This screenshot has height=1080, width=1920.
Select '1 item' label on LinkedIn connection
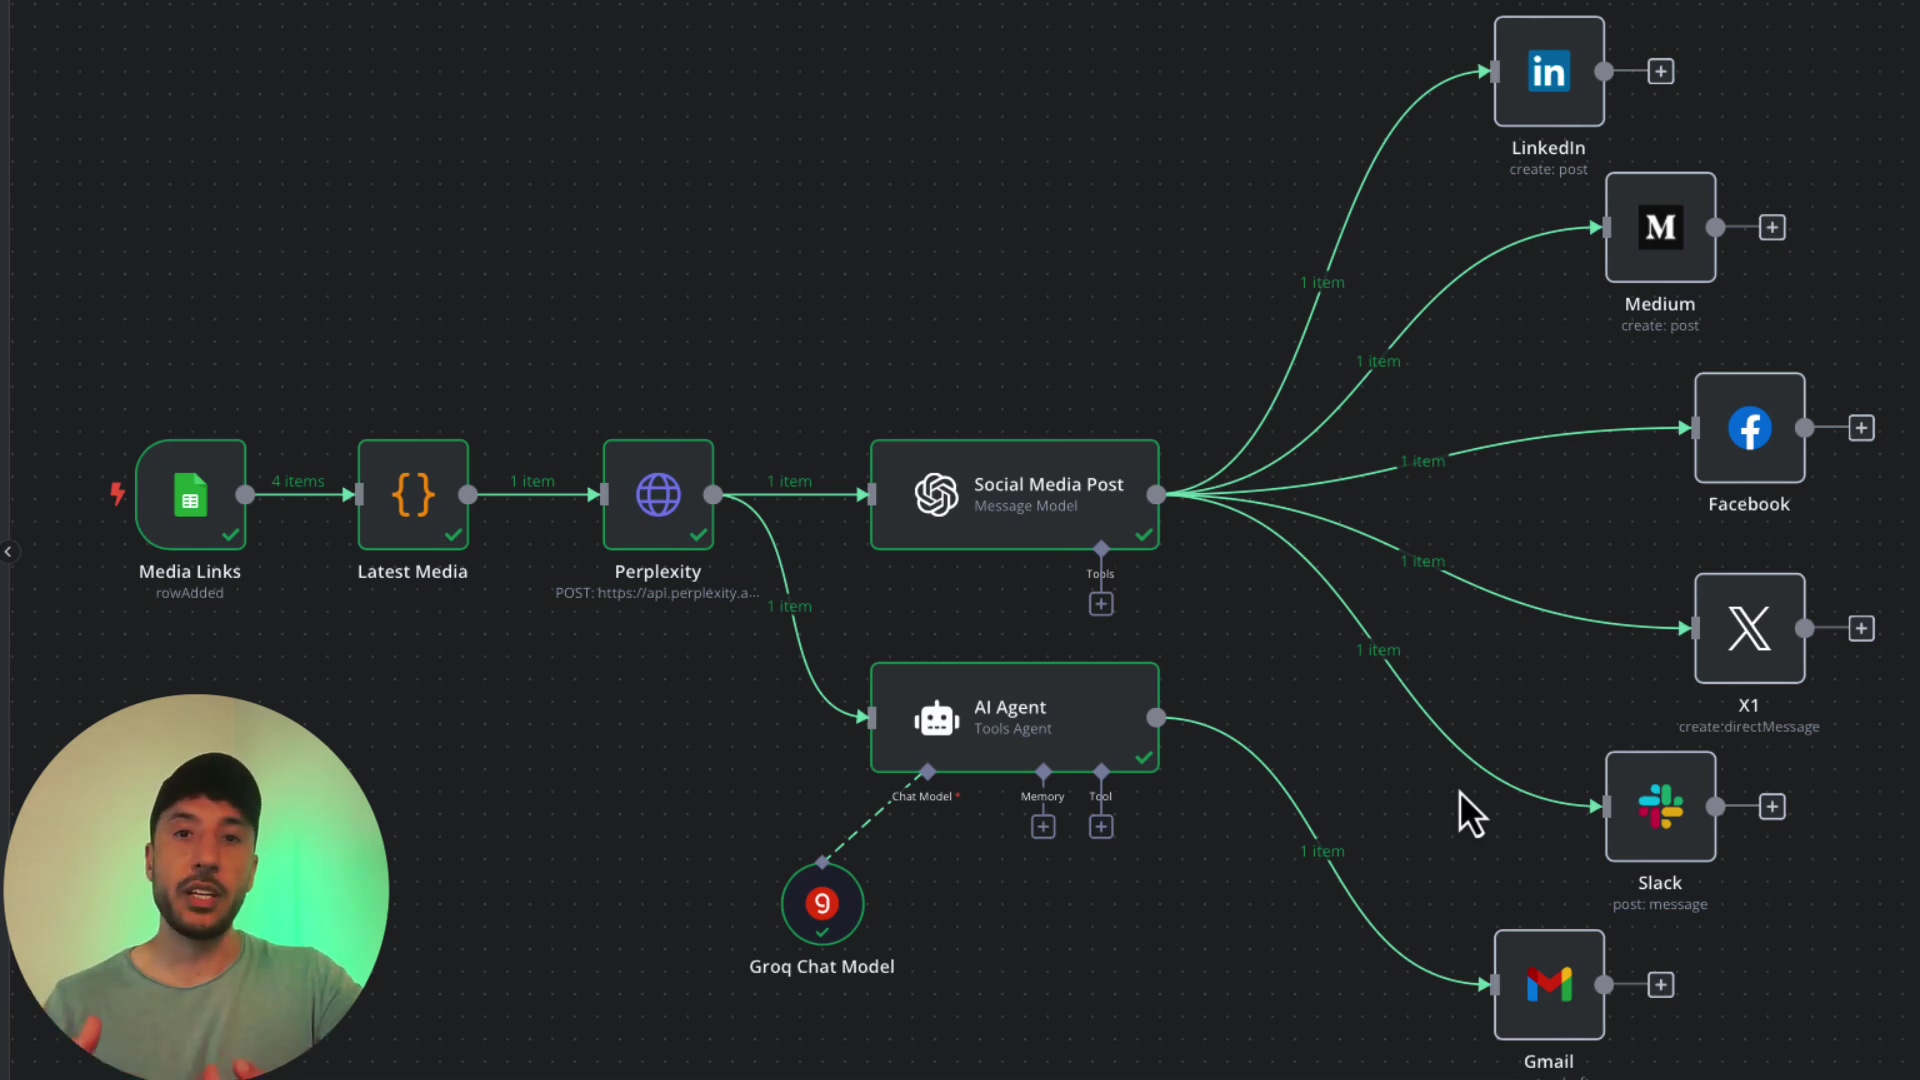tap(1322, 283)
